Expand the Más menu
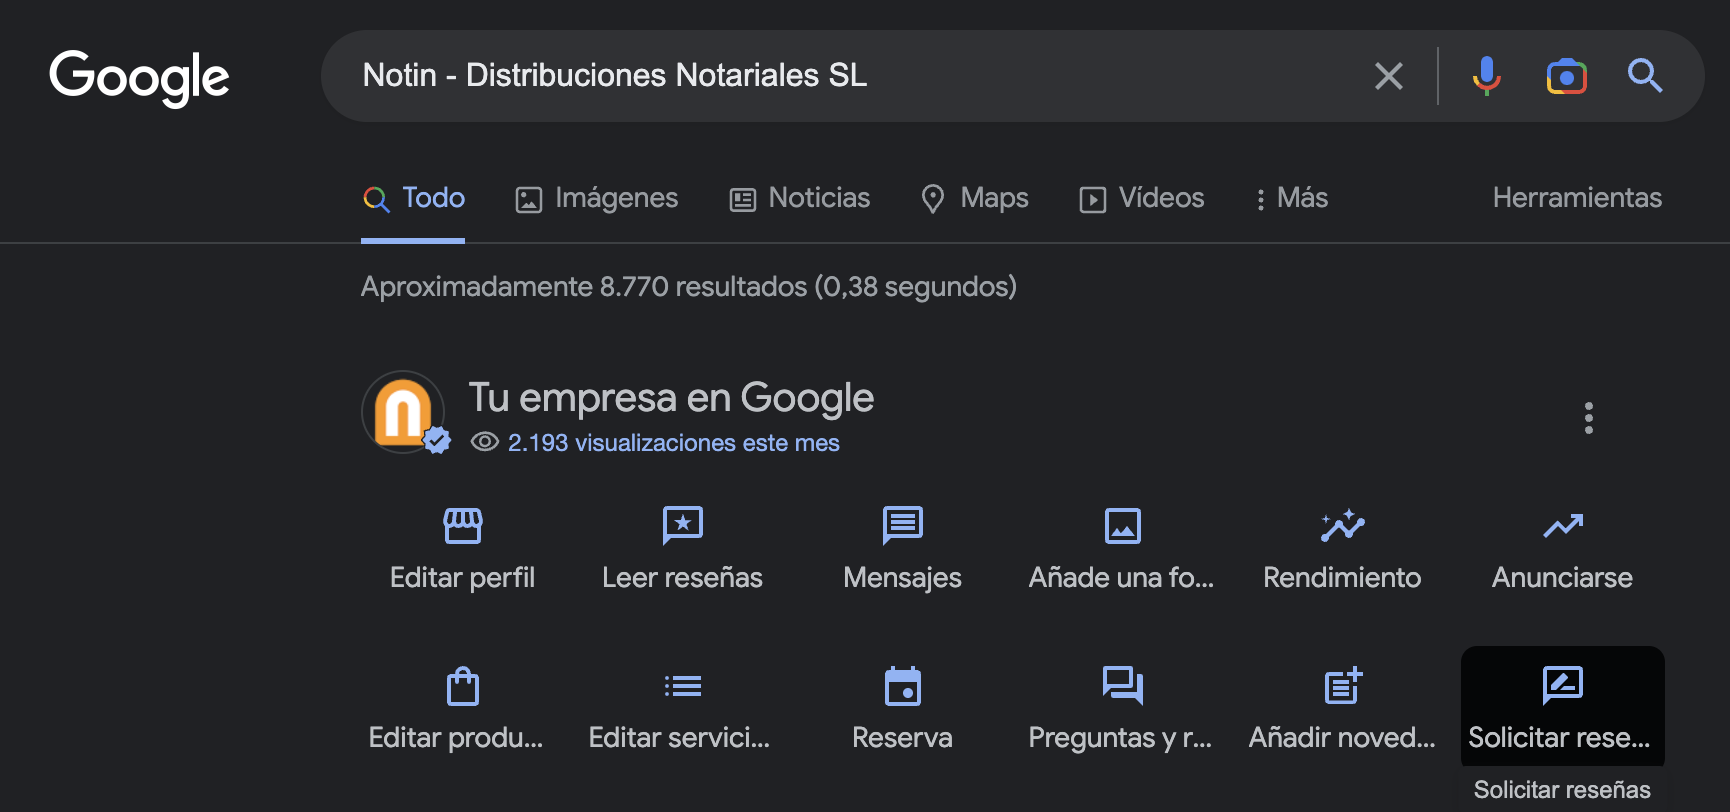The width and height of the screenshot is (1730, 812). point(1291,198)
